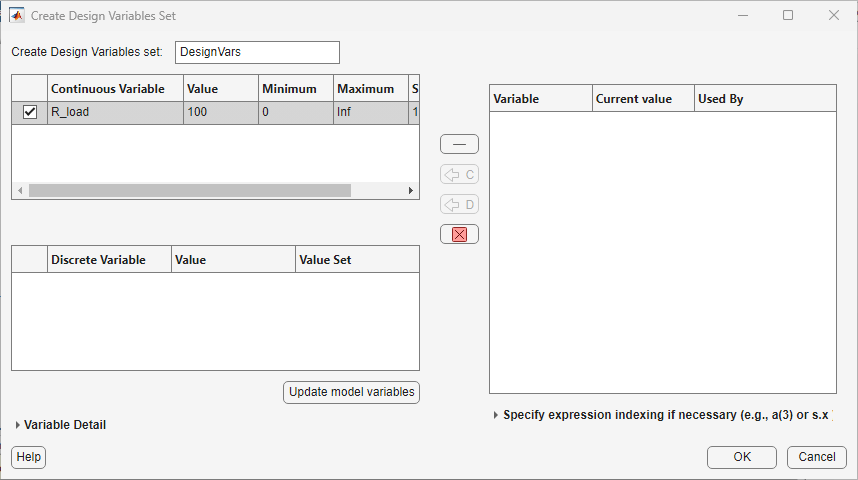Open Help for this dialog

point(29,457)
